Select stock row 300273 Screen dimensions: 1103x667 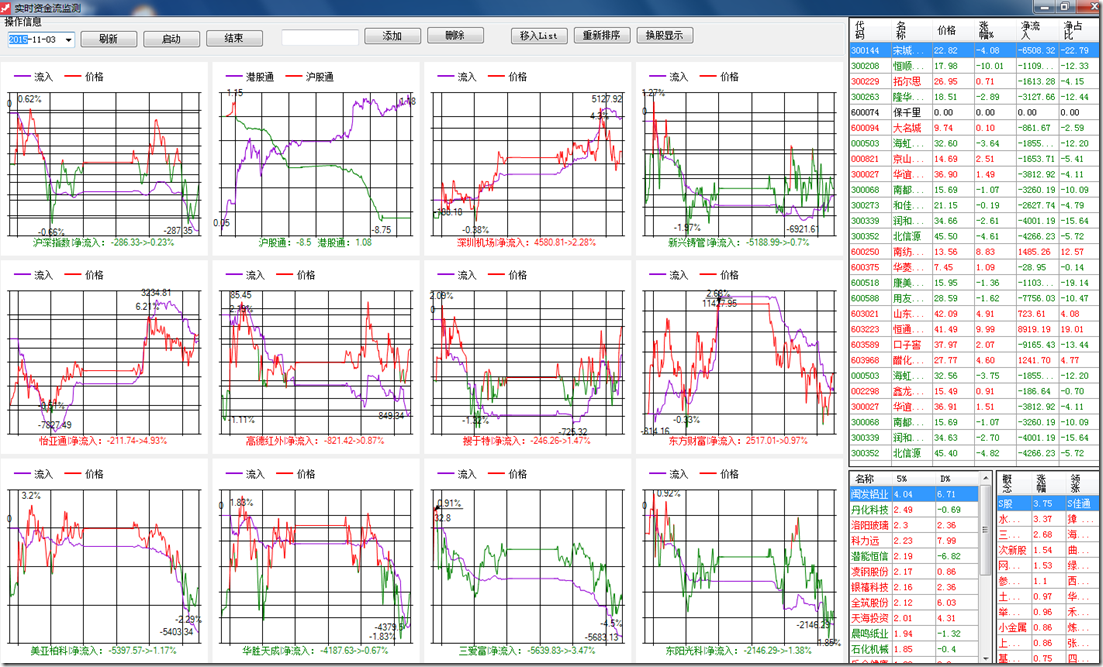pos(974,205)
